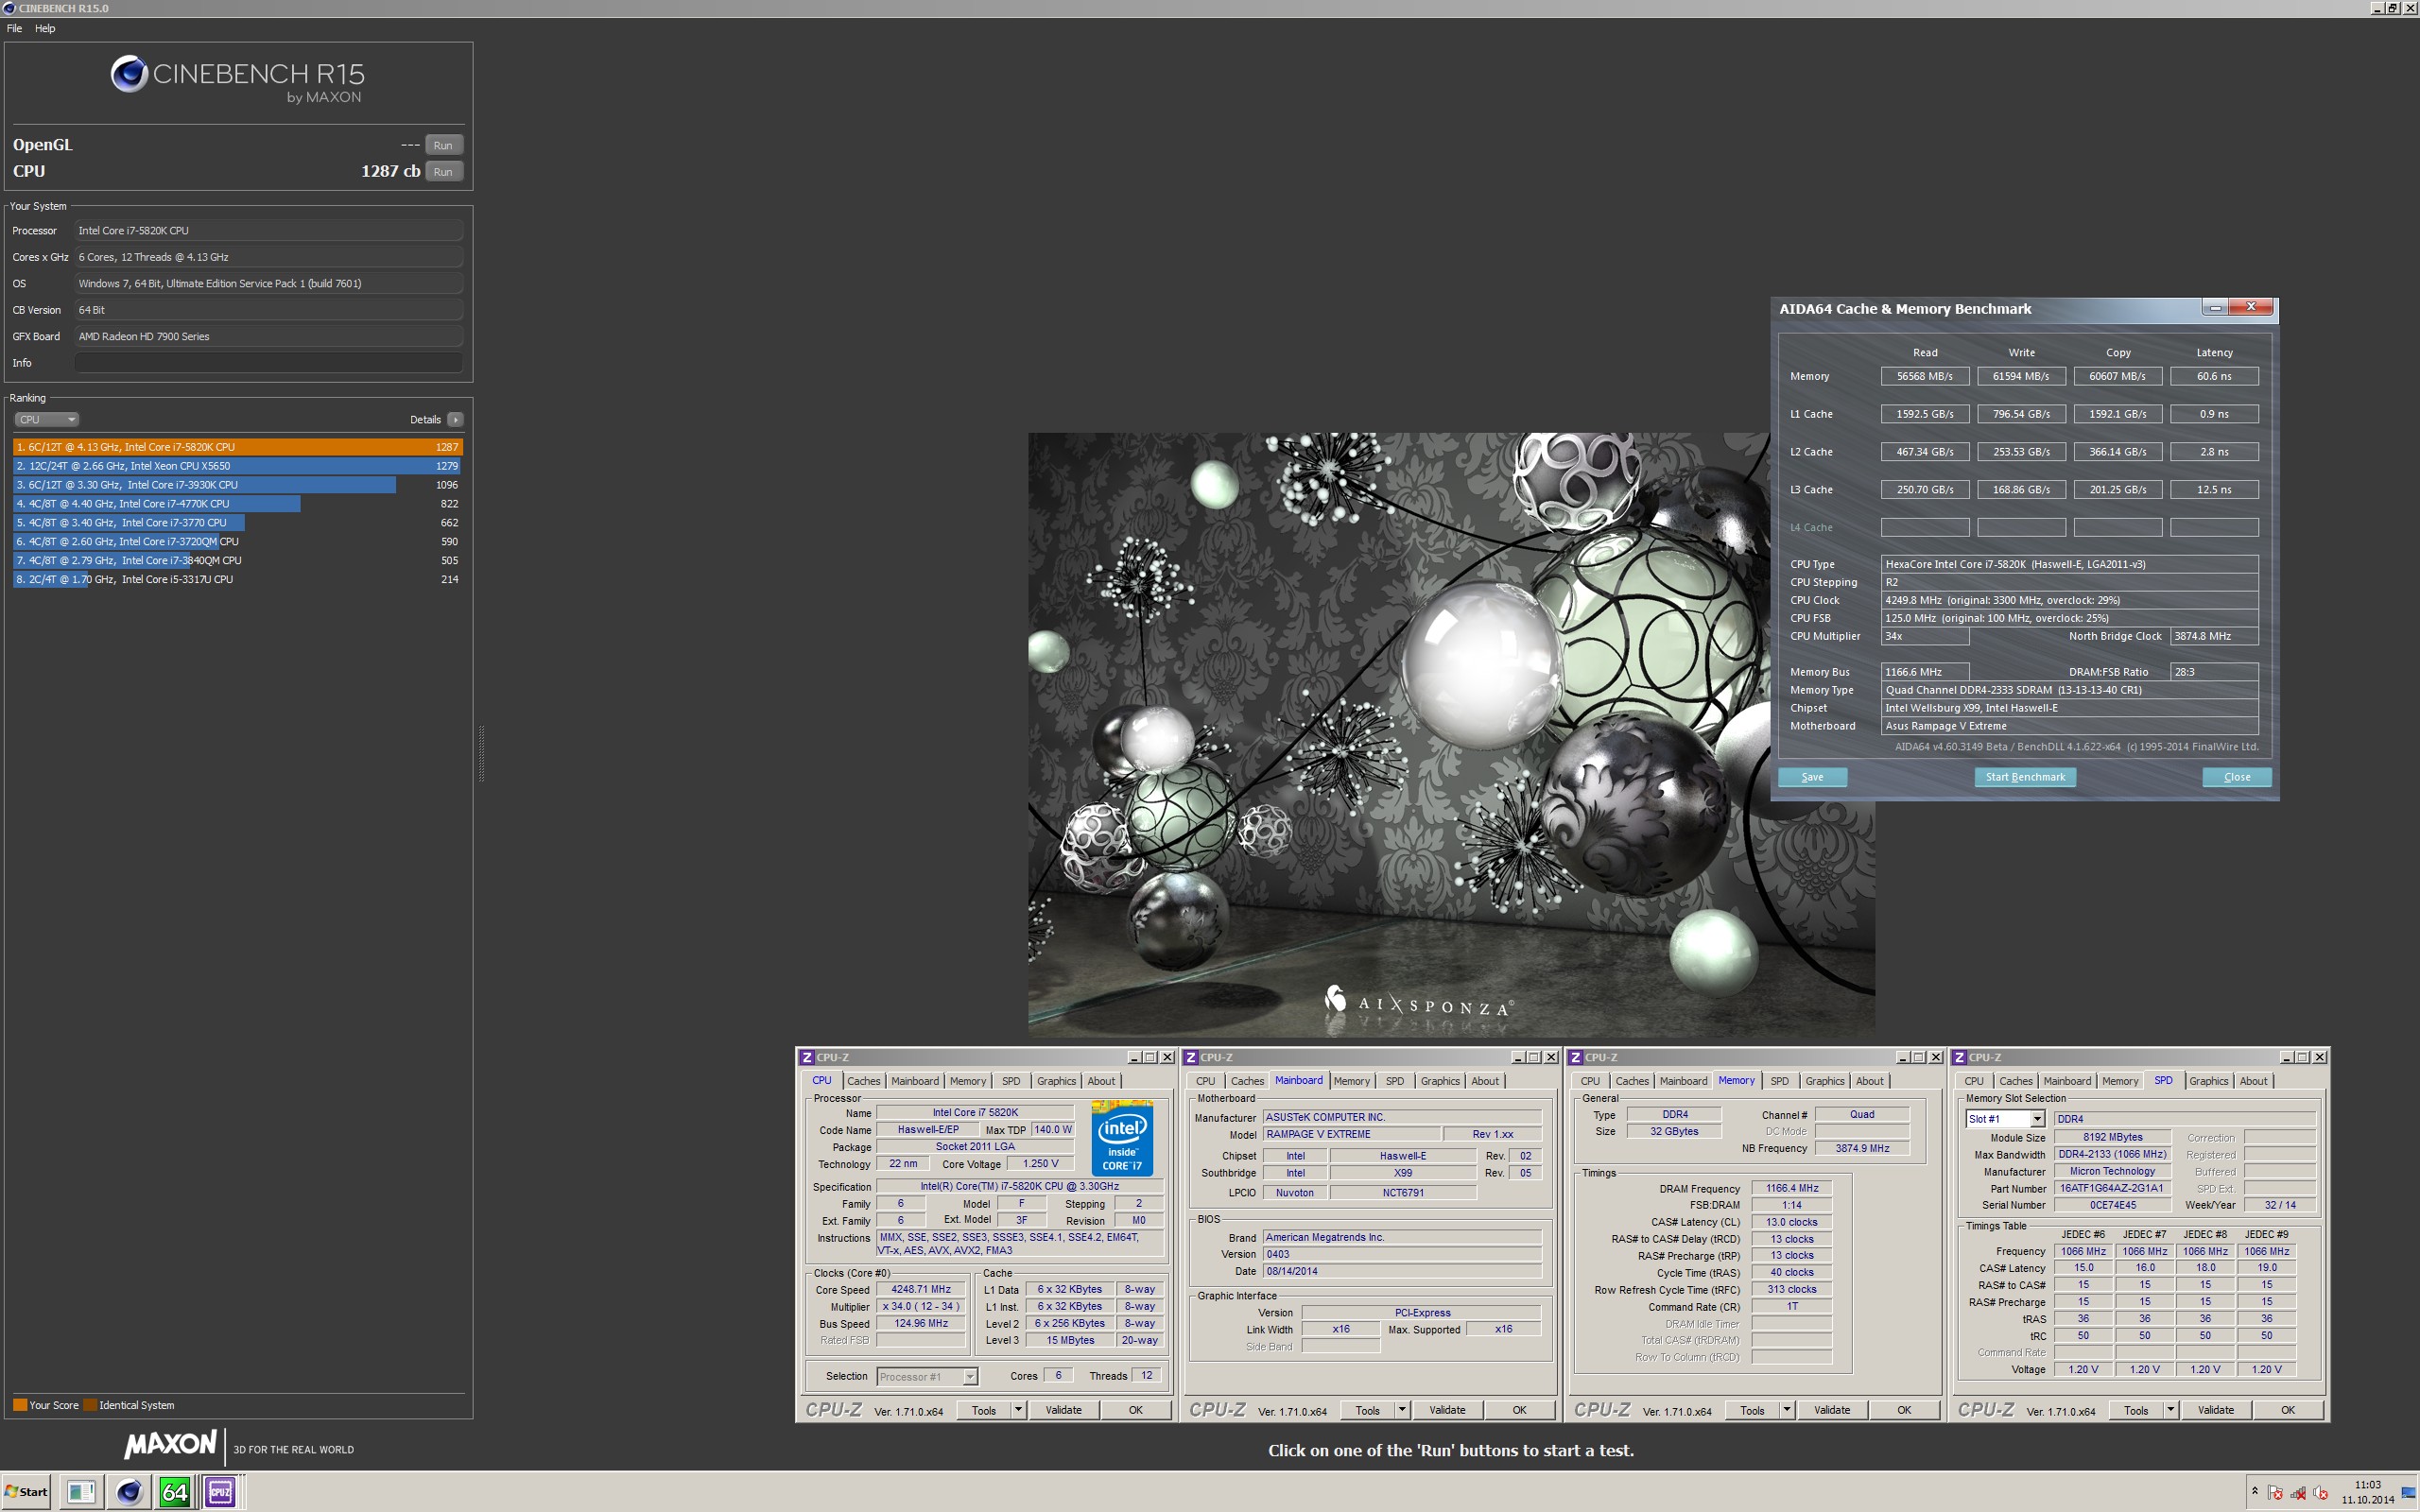Click the AIDA64 green taskbar icon

[x=175, y=1492]
